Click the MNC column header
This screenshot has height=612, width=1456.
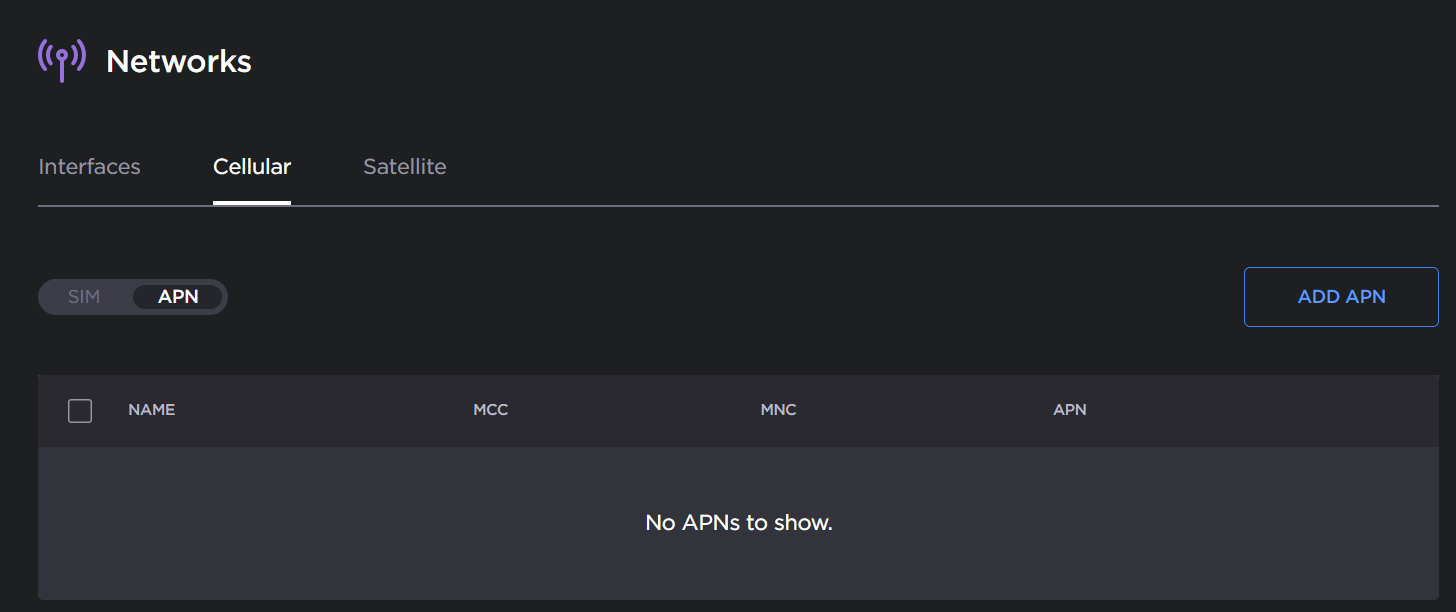[778, 410]
